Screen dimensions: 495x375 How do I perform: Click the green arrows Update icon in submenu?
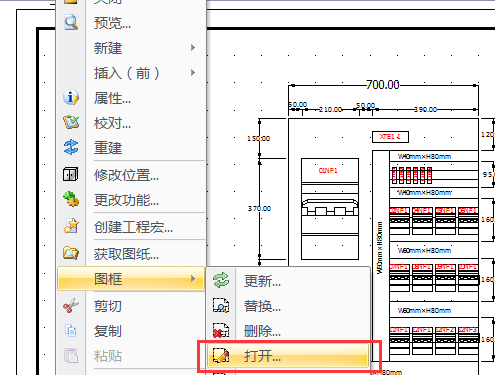tap(221, 280)
